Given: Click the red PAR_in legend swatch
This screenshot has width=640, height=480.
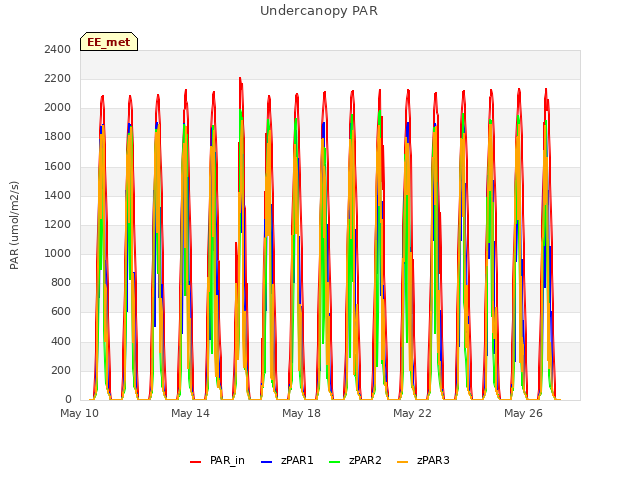Looking at the screenshot, I should [x=196, y=462].
